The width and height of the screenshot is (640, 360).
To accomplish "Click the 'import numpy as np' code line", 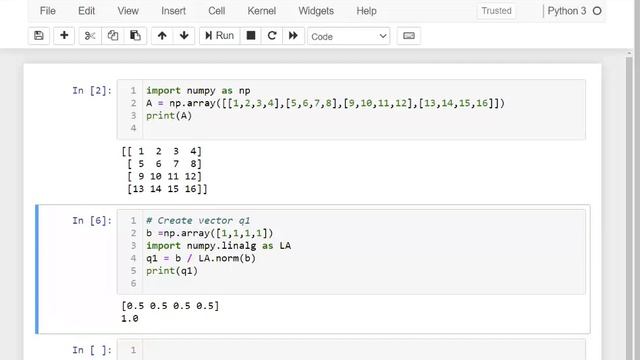I will pos(198,90).
